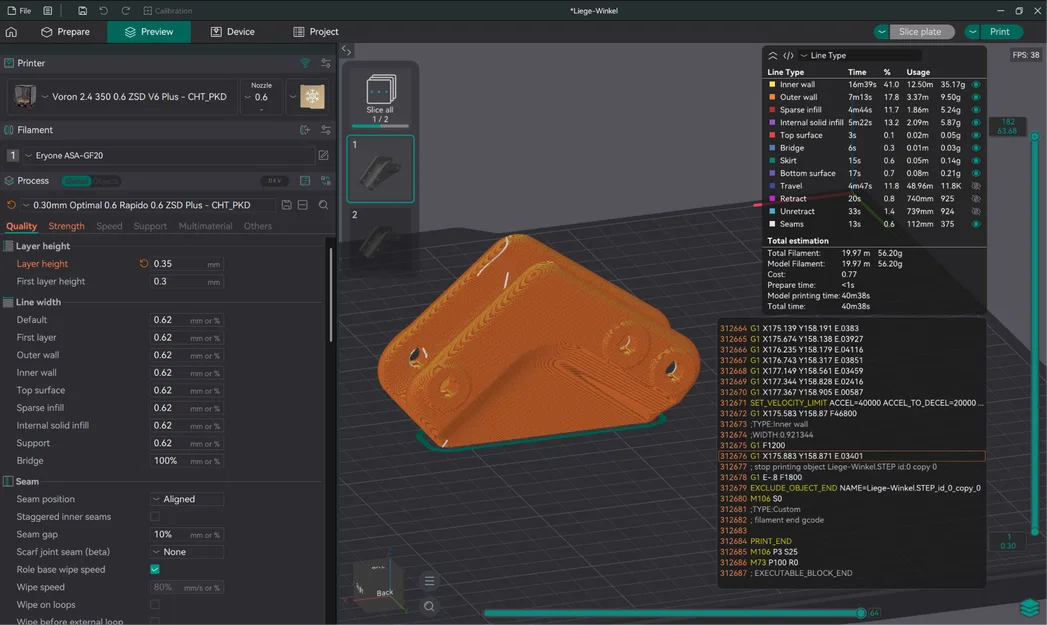Click the cool plate bed type icon
This screenshot has height=625, width=1047.
[312, 96]
